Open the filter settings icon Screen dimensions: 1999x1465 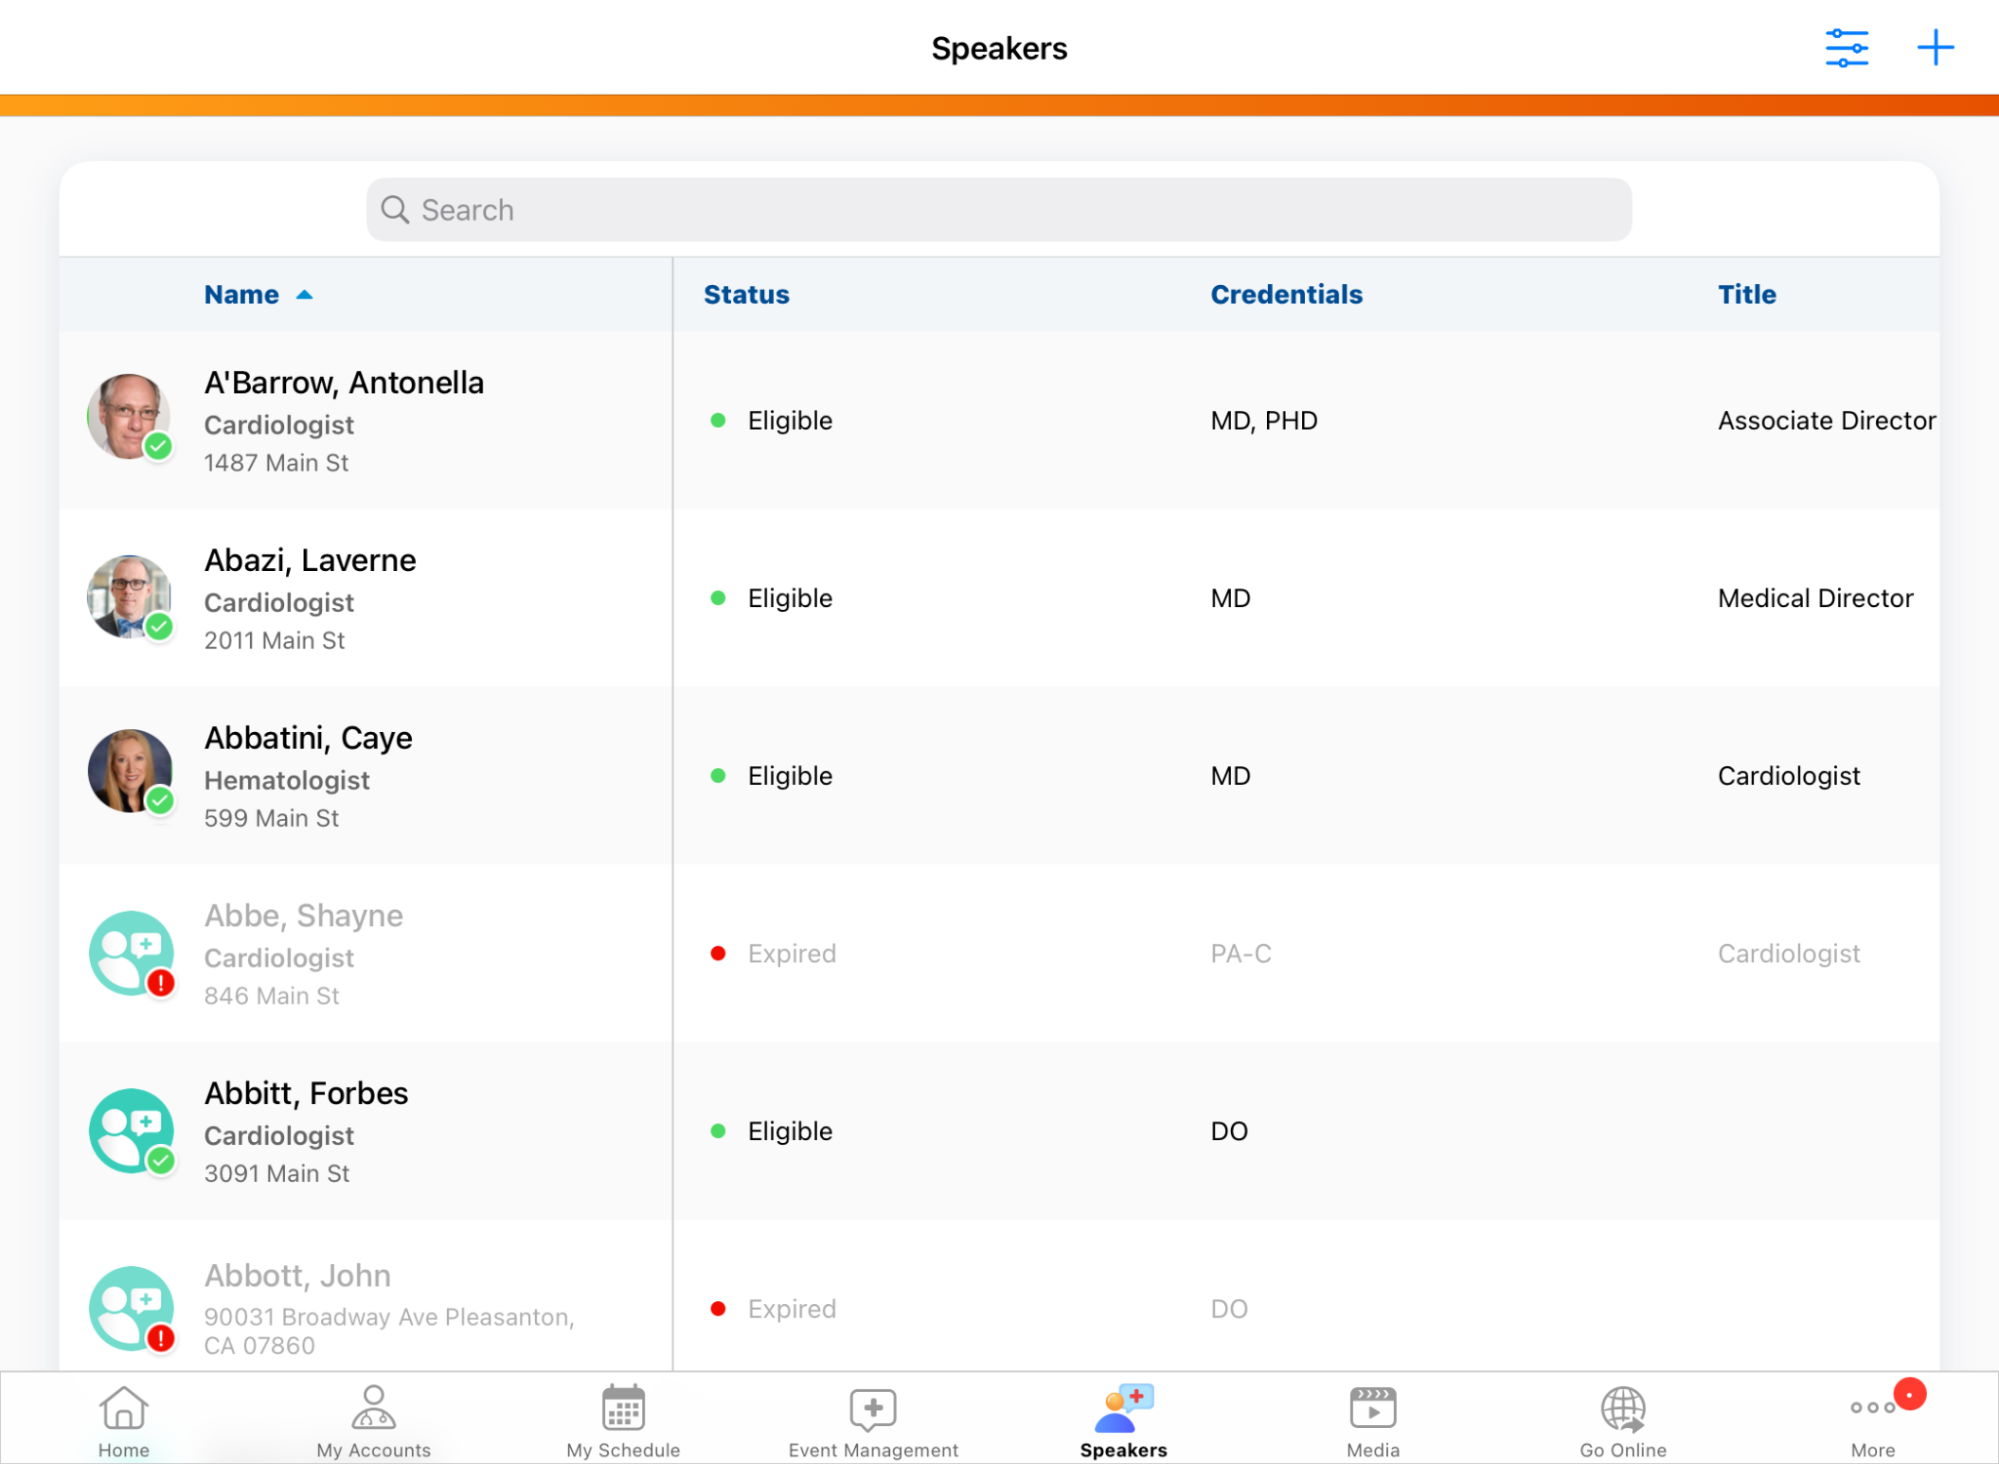[1846, 48]
